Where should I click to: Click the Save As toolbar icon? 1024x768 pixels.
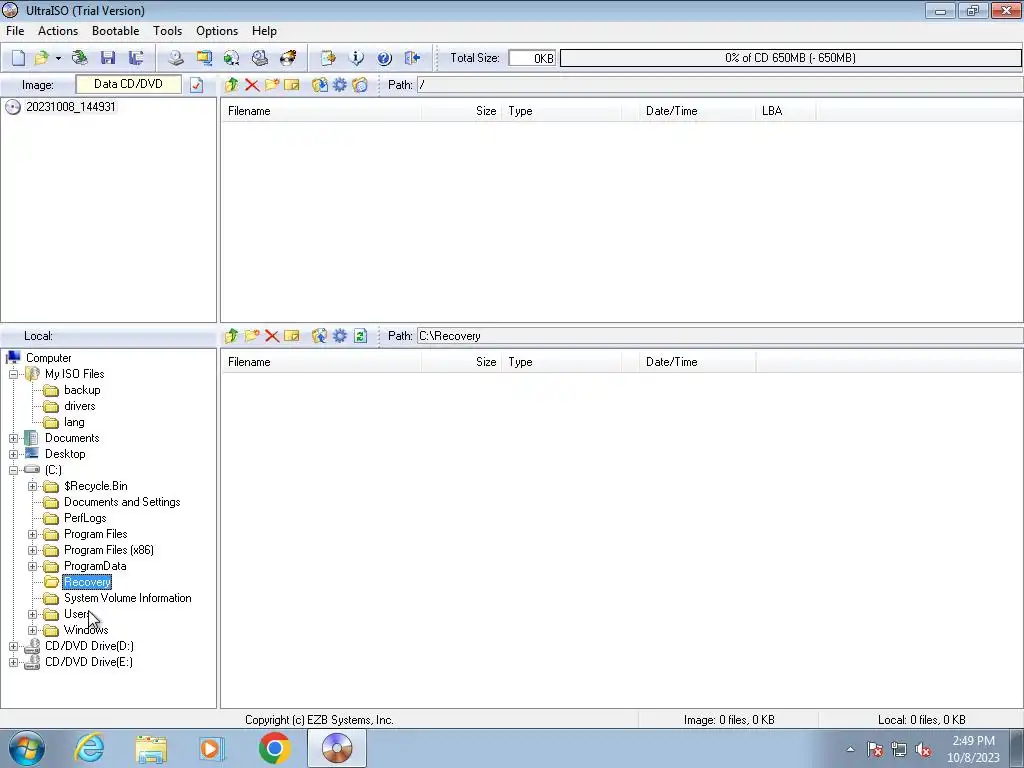pos(136,58)
